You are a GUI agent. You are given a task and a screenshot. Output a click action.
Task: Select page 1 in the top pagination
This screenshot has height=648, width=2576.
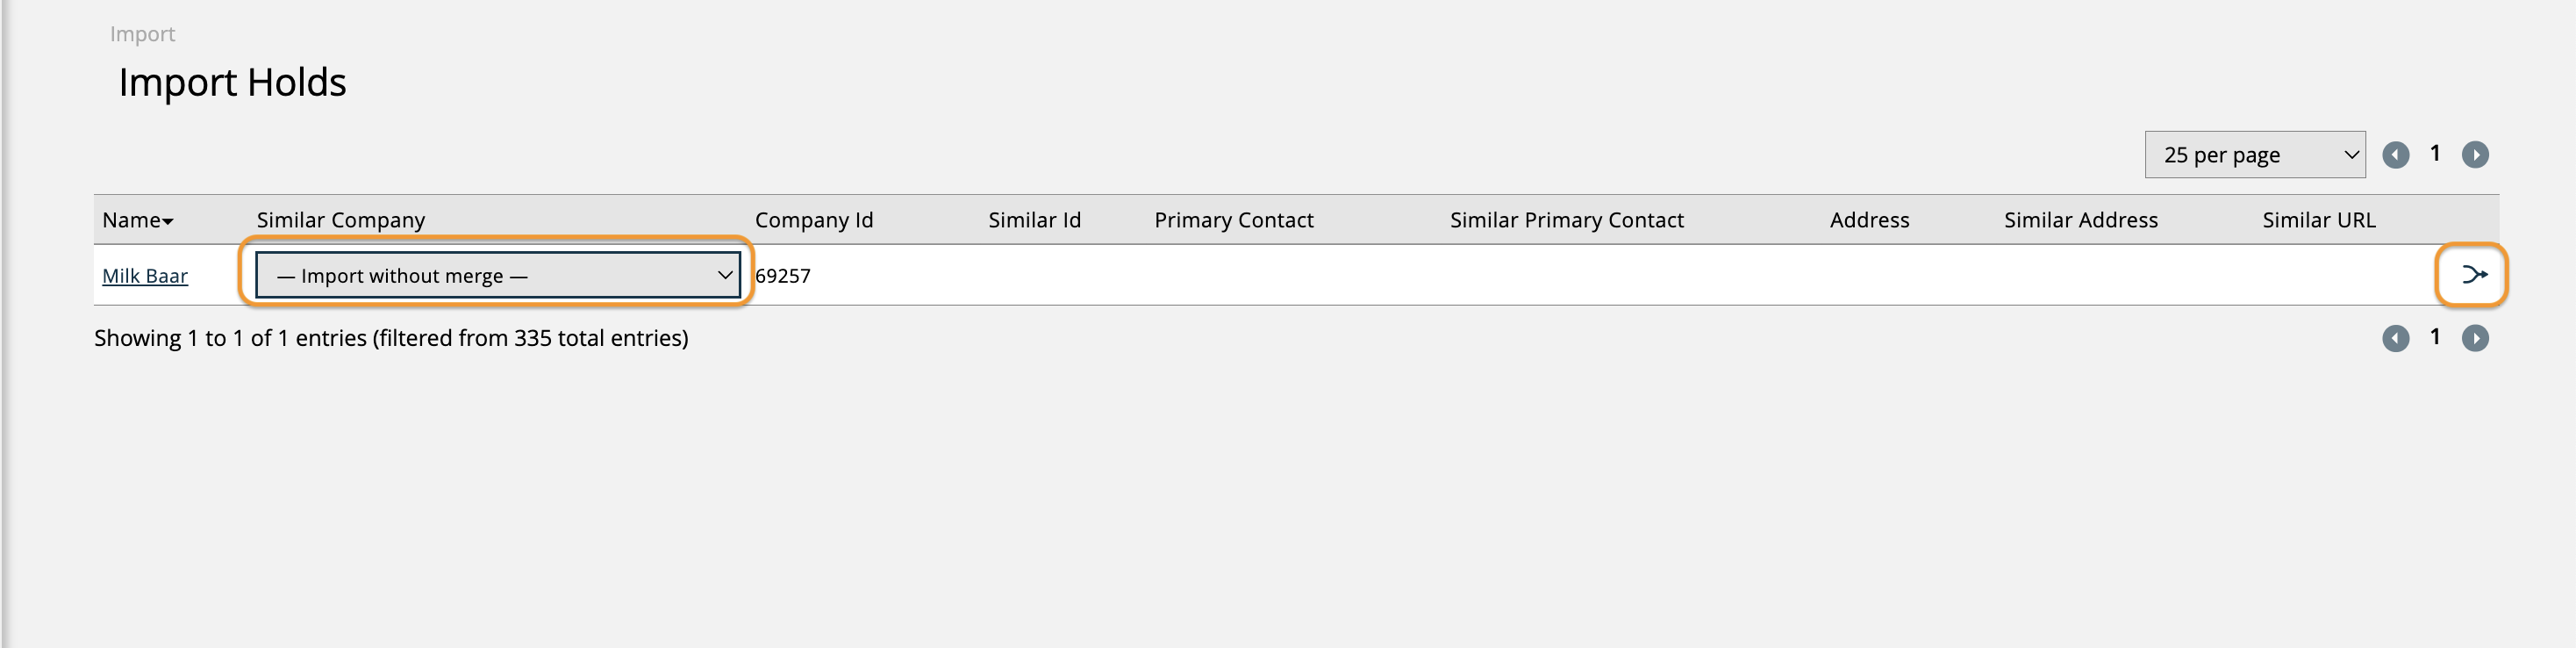(x=2435, y=154)
